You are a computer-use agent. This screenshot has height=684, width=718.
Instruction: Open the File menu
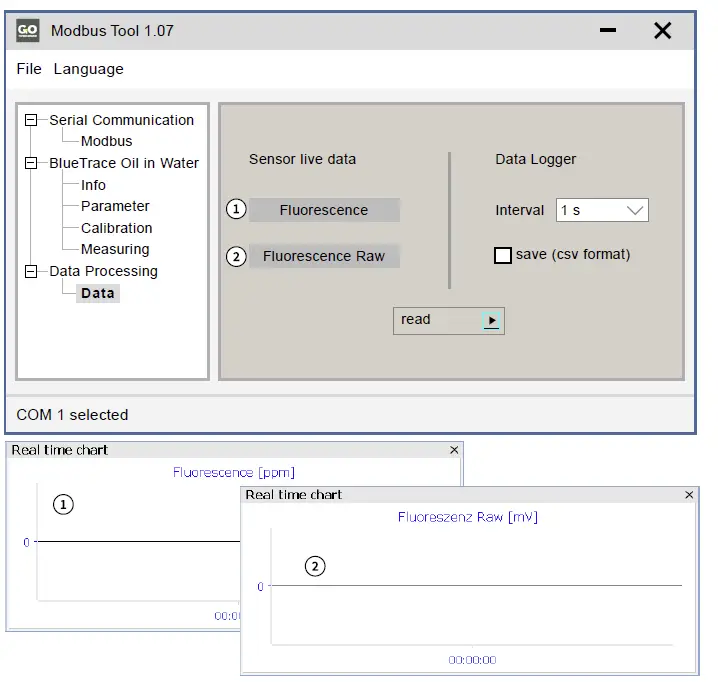(29, 69)
